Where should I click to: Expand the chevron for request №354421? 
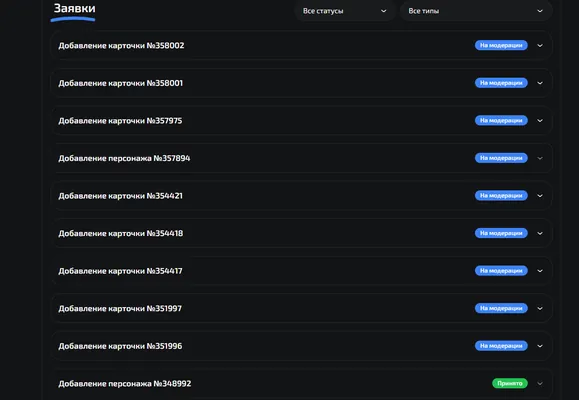point(540,196)
